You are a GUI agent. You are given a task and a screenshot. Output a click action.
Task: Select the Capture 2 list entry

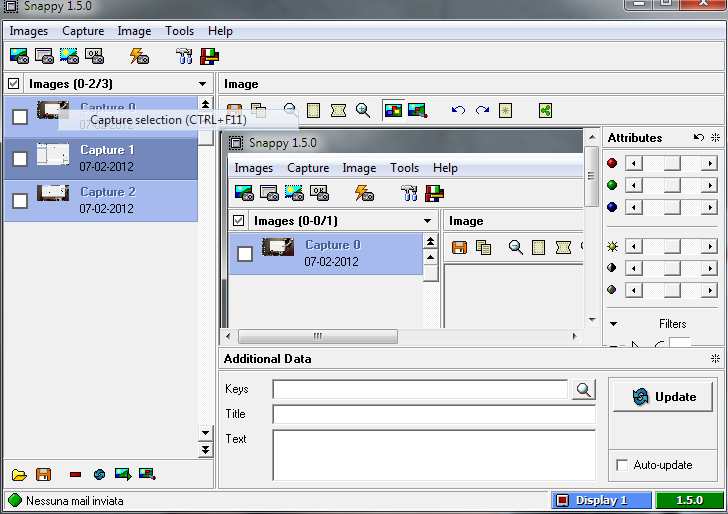(x=101, y=201)
